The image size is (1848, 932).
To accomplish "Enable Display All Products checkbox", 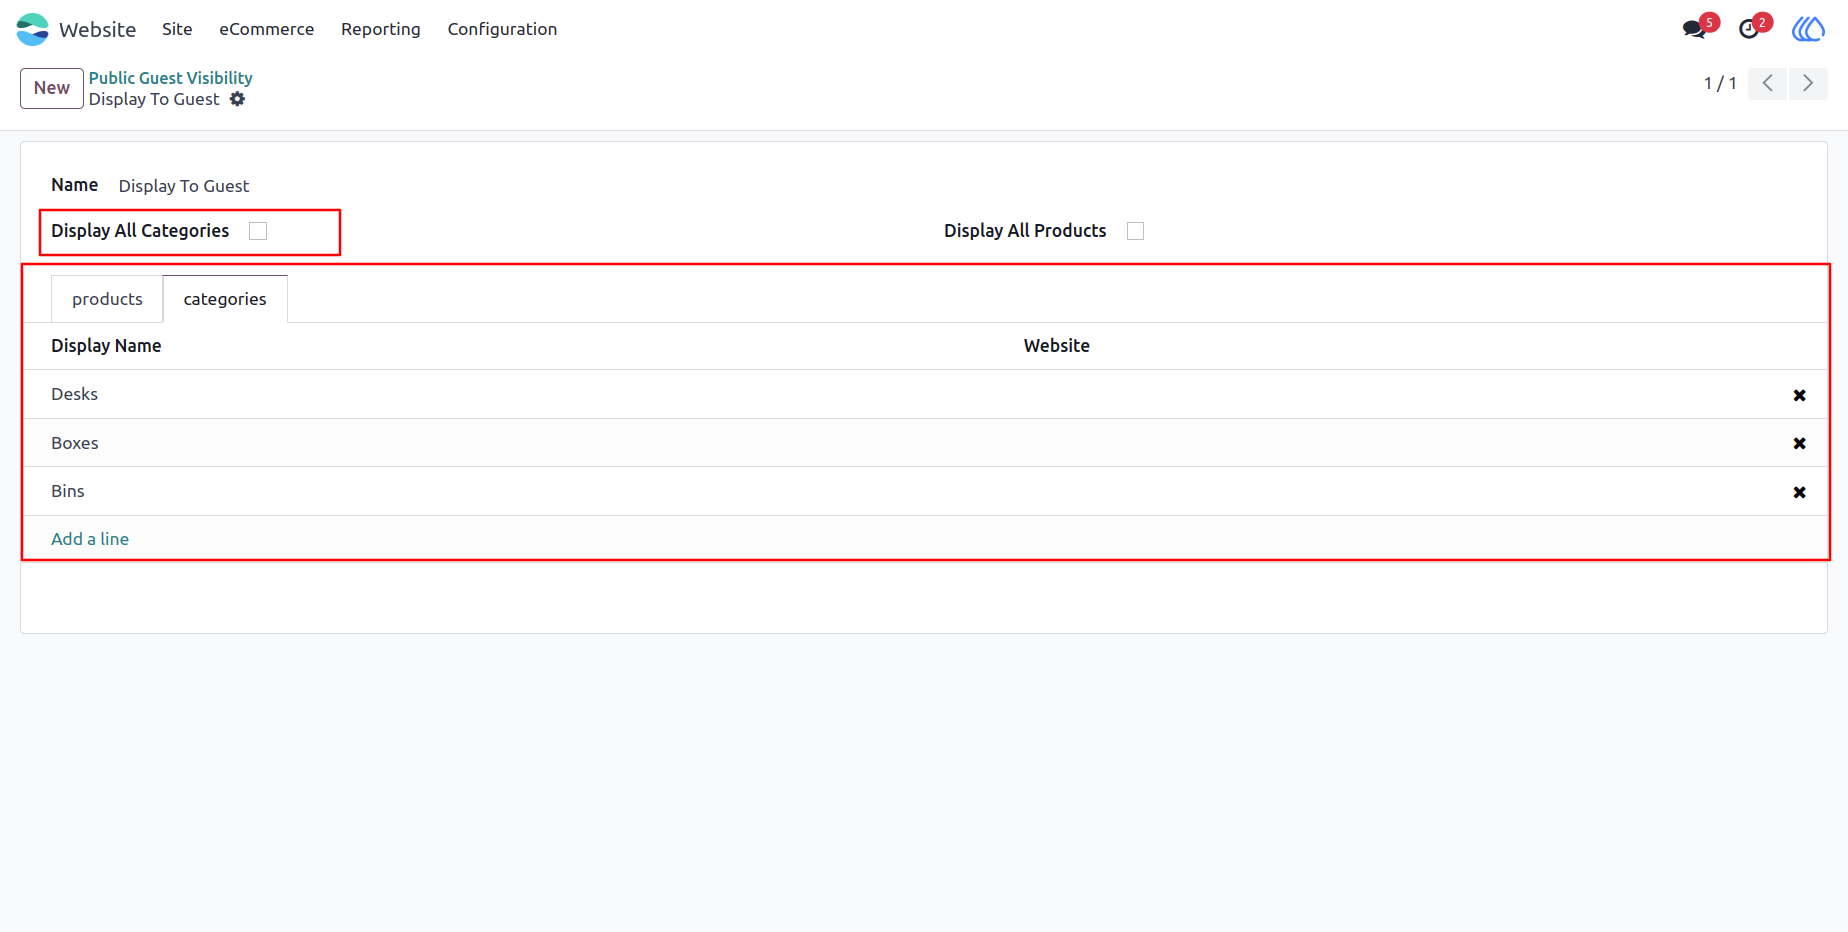I will coord(1135,231).
